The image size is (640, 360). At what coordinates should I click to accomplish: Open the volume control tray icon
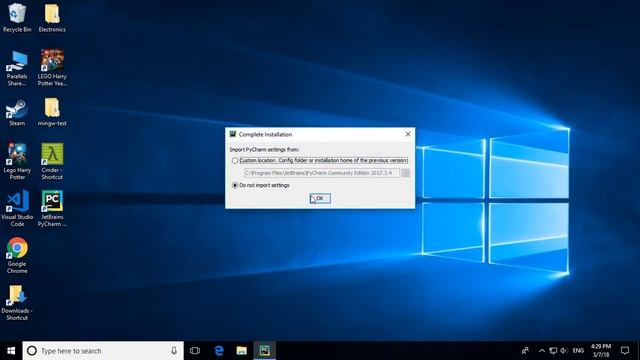tap(564, 351)
